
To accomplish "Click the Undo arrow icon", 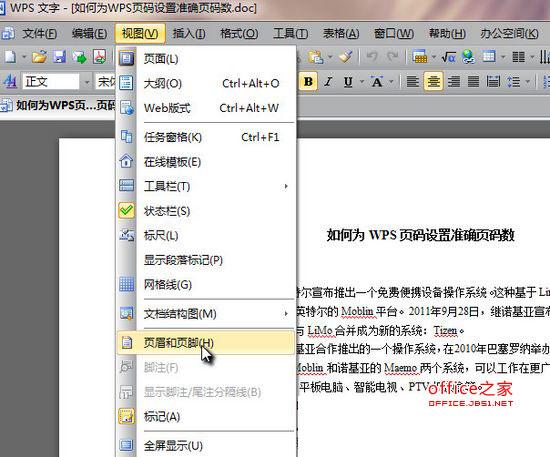I will pyautogui.click(x=372, y=56).
